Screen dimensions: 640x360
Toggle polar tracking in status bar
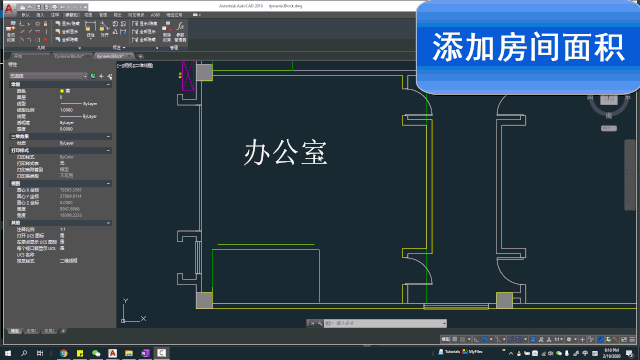click(484, 339)
